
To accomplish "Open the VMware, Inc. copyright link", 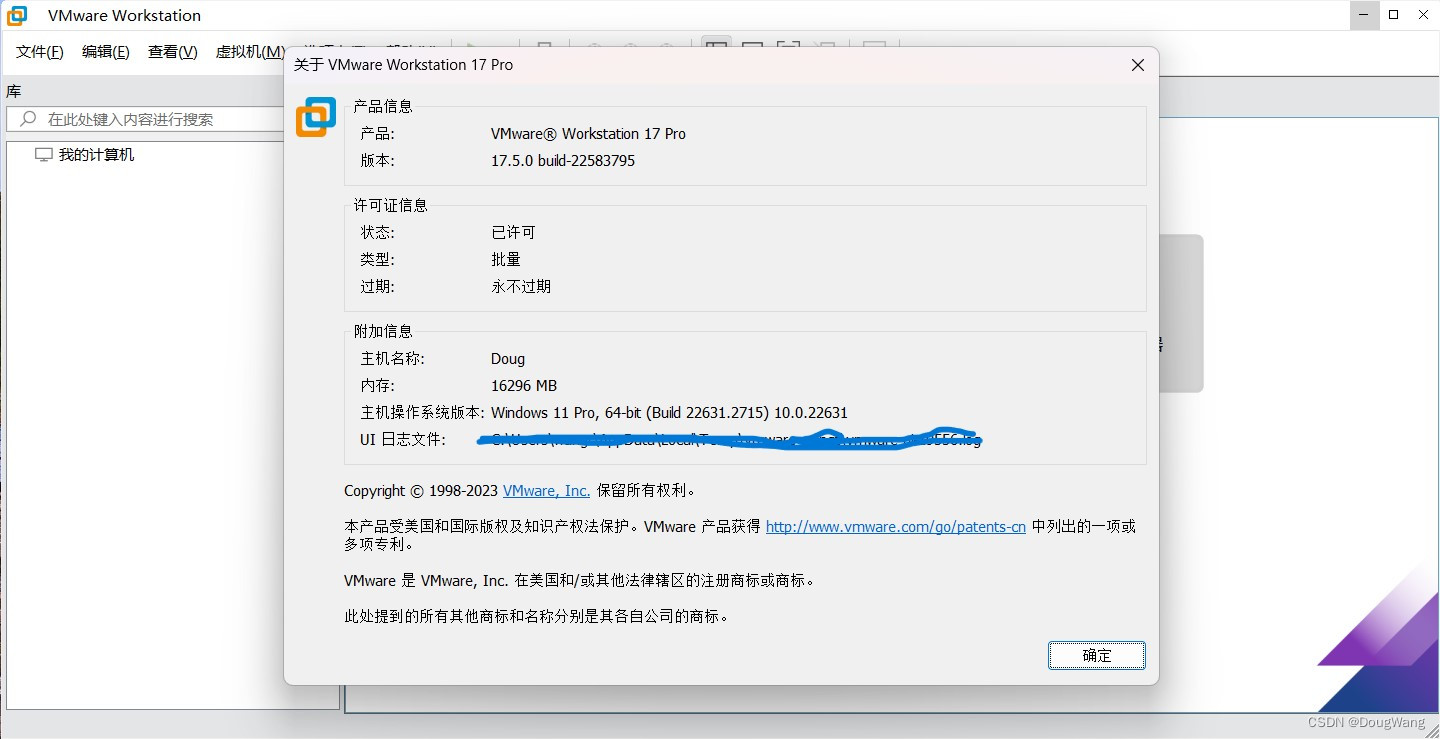I will pyautogui.click(x=546, y=491).
